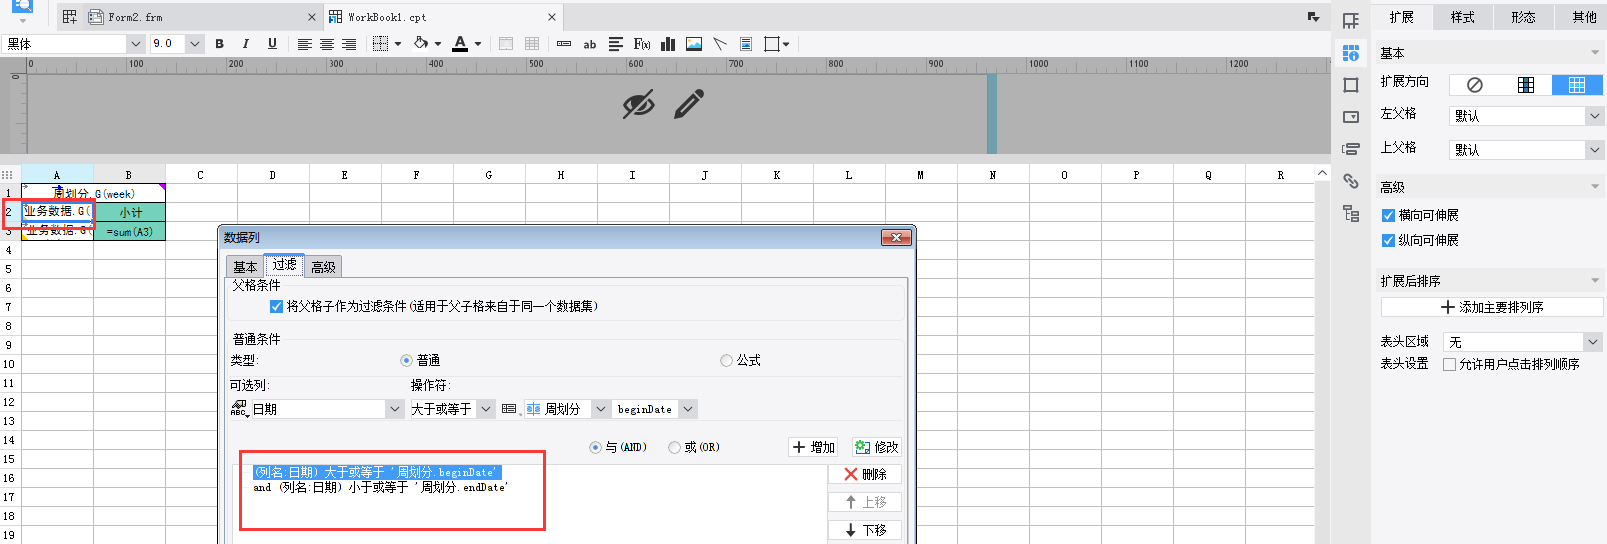
Task: Insert sub-report icon
Action: pos(746,44)
